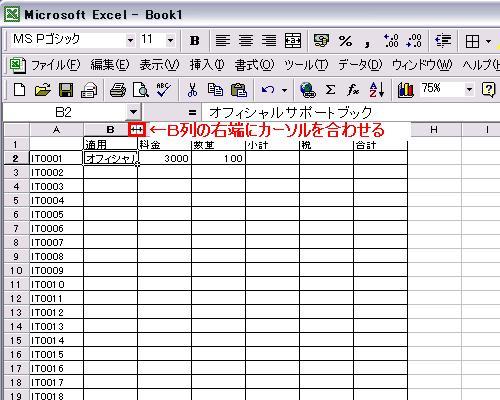The image size is (500, 400).
Task: Toggle Bold formatting button
Action: 195,41
